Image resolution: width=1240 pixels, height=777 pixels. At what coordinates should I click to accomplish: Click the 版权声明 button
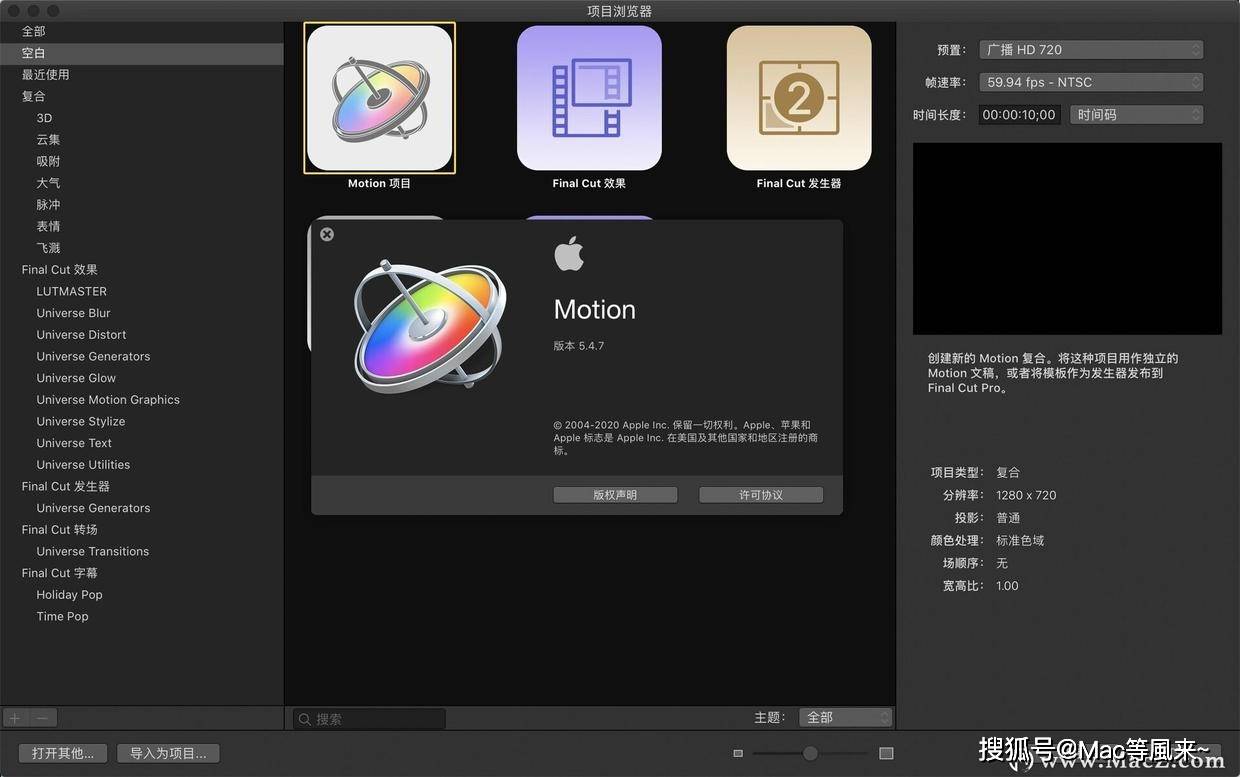[x=615, y=495]
